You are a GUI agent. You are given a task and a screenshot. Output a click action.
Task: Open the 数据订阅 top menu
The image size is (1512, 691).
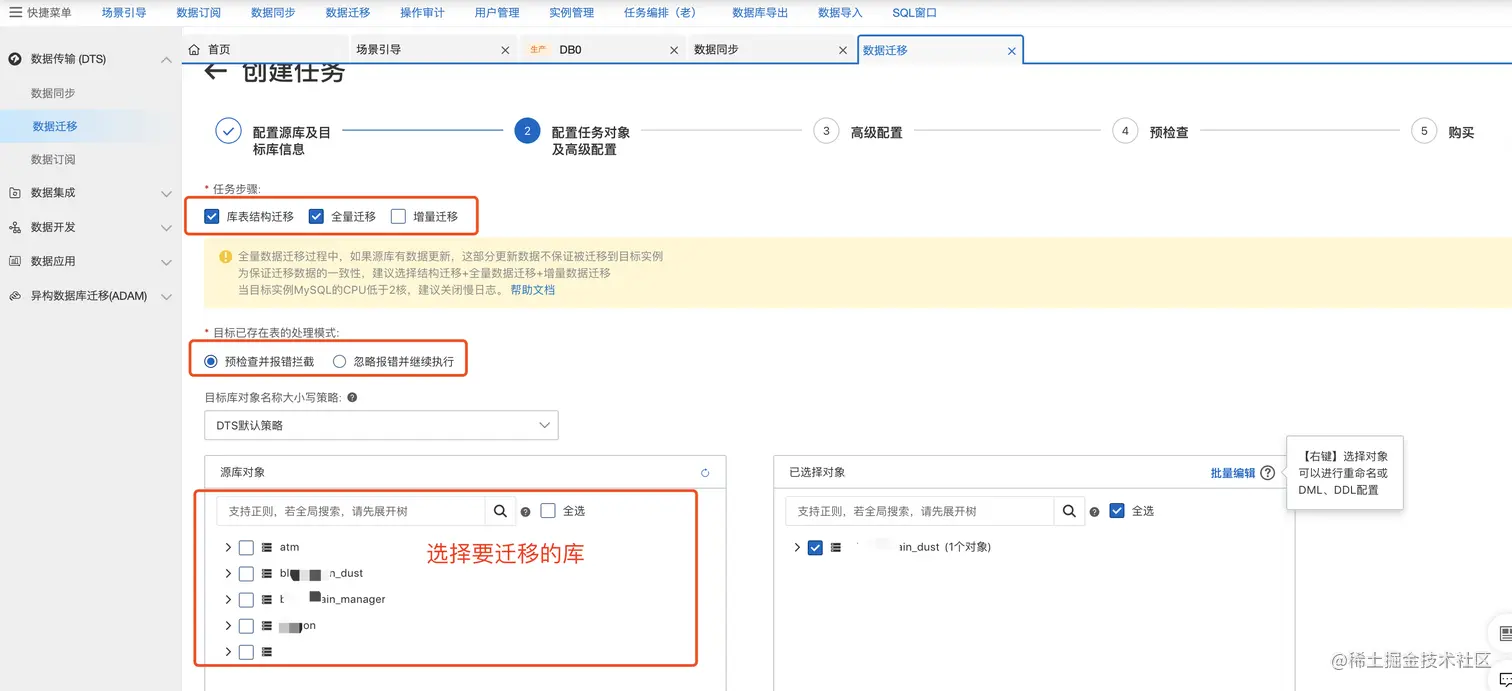tap(198, 13)
